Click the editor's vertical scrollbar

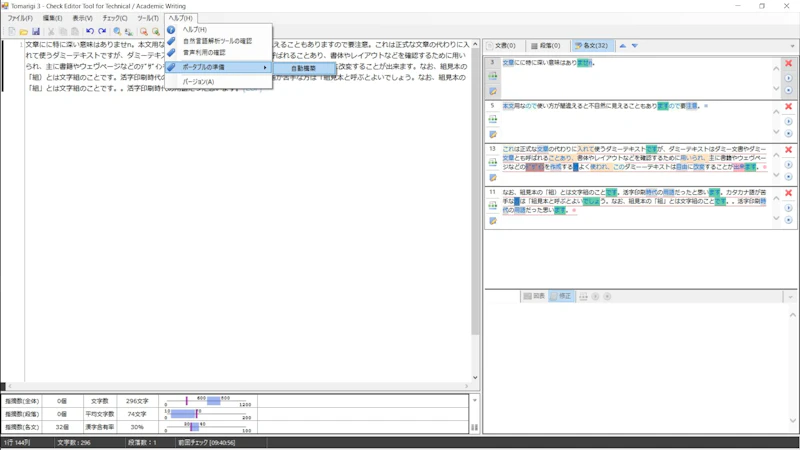pos(475,200)
